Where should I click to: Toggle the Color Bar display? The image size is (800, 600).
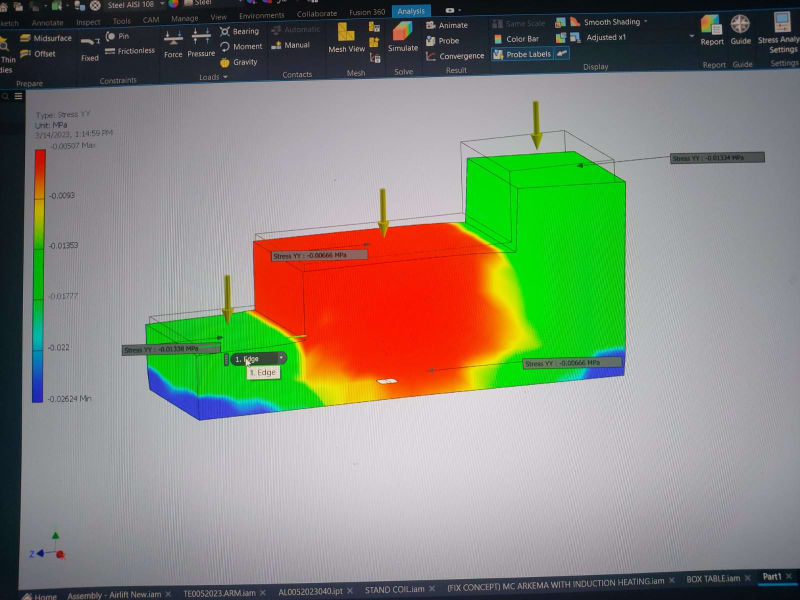click(x=516, y=39)
